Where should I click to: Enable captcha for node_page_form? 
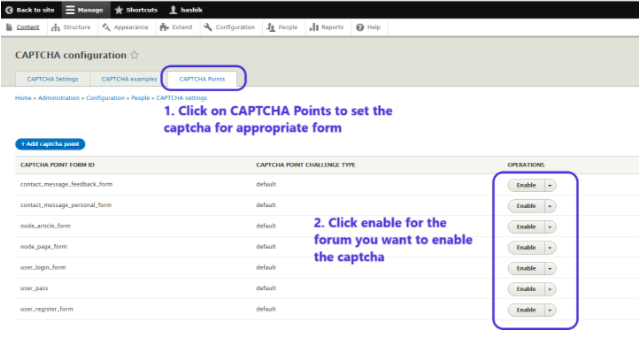pos(526,247)
